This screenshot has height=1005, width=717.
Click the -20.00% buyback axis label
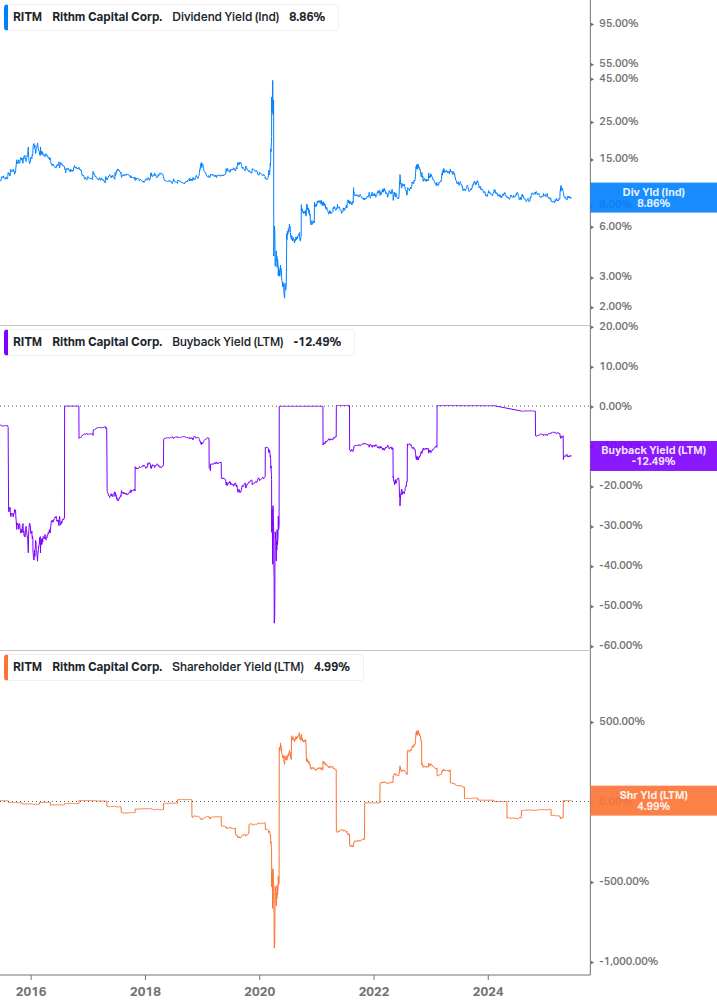(x=620, y=486)
